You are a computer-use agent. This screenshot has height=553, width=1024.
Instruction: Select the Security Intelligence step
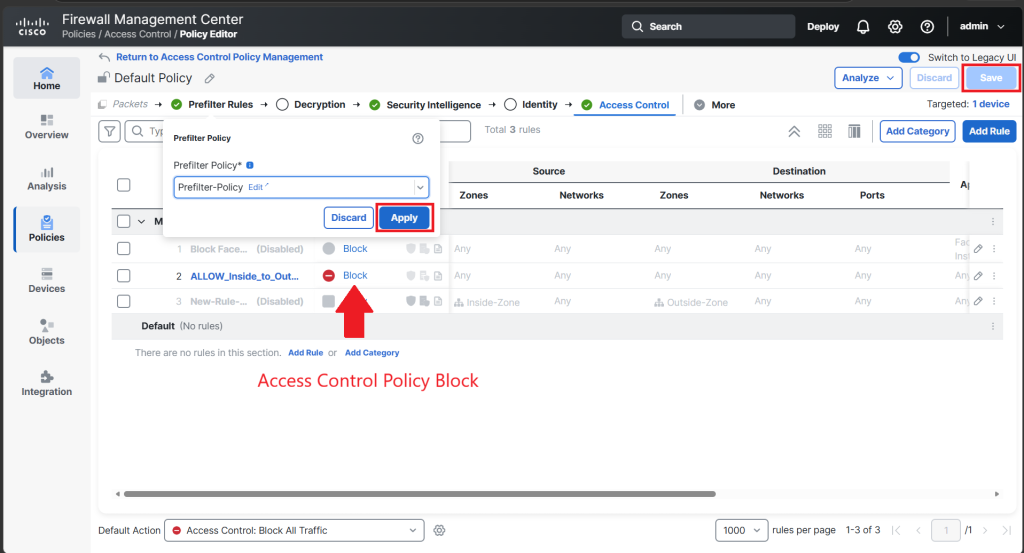[425, 104]
